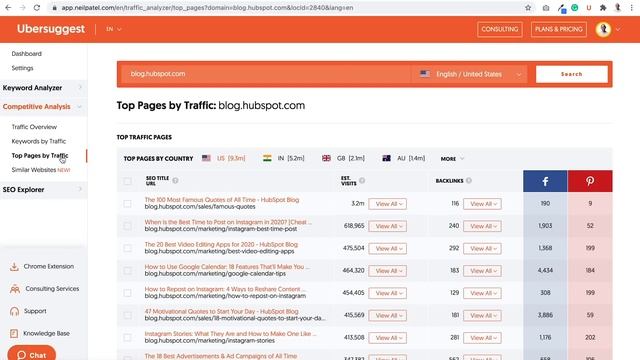Open the English / United States dropdown
Screen dimensions: 640x360
(x=470, y=74)
